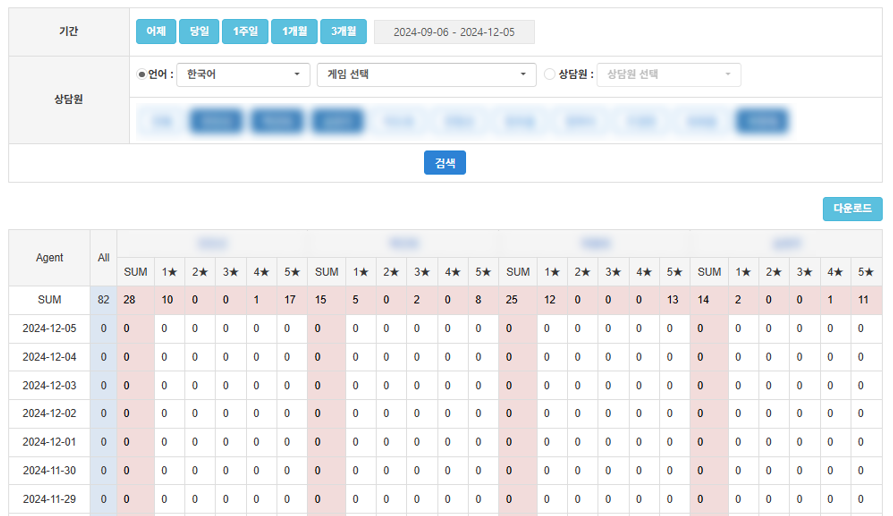Open the date range field 2024-09-06 - 2024-12-05
The height and width of the screenshot is (516, 893).
point(454,32)
